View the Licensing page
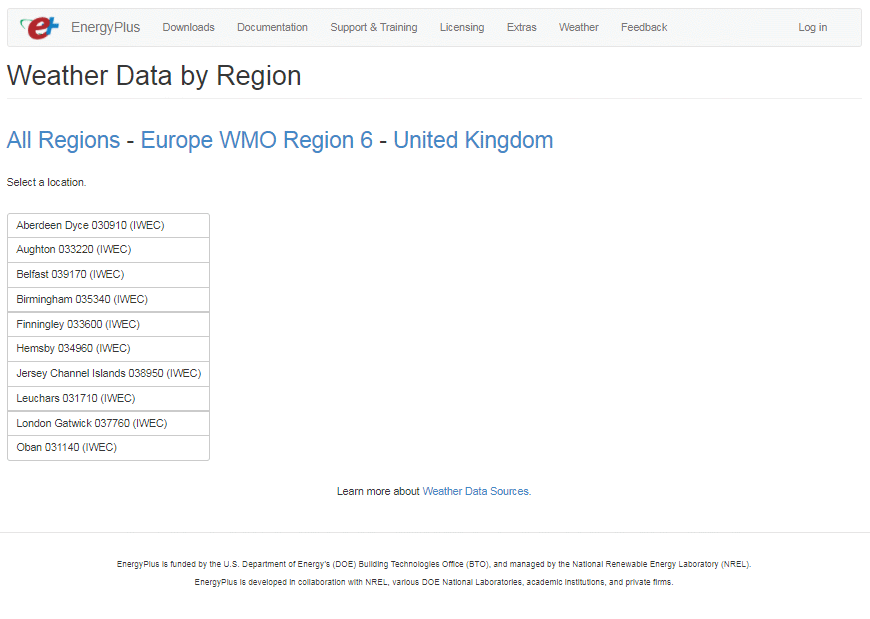This screenshot has width=870, height=619. (461, 27)
